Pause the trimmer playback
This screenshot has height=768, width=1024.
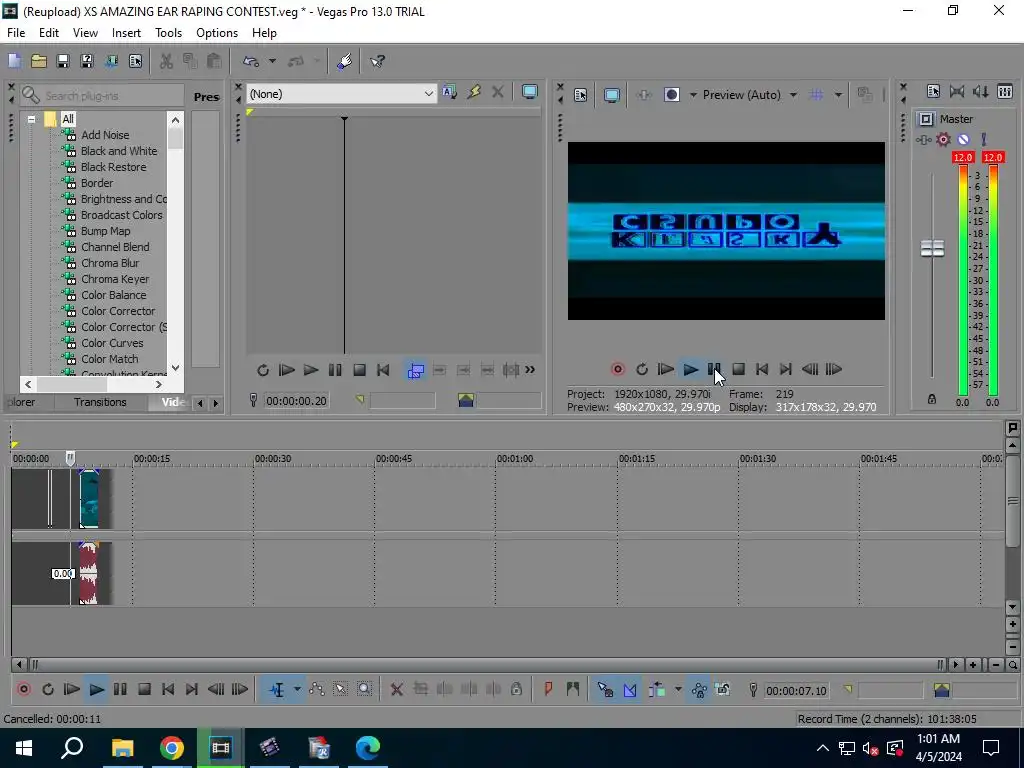pos(335,370)
